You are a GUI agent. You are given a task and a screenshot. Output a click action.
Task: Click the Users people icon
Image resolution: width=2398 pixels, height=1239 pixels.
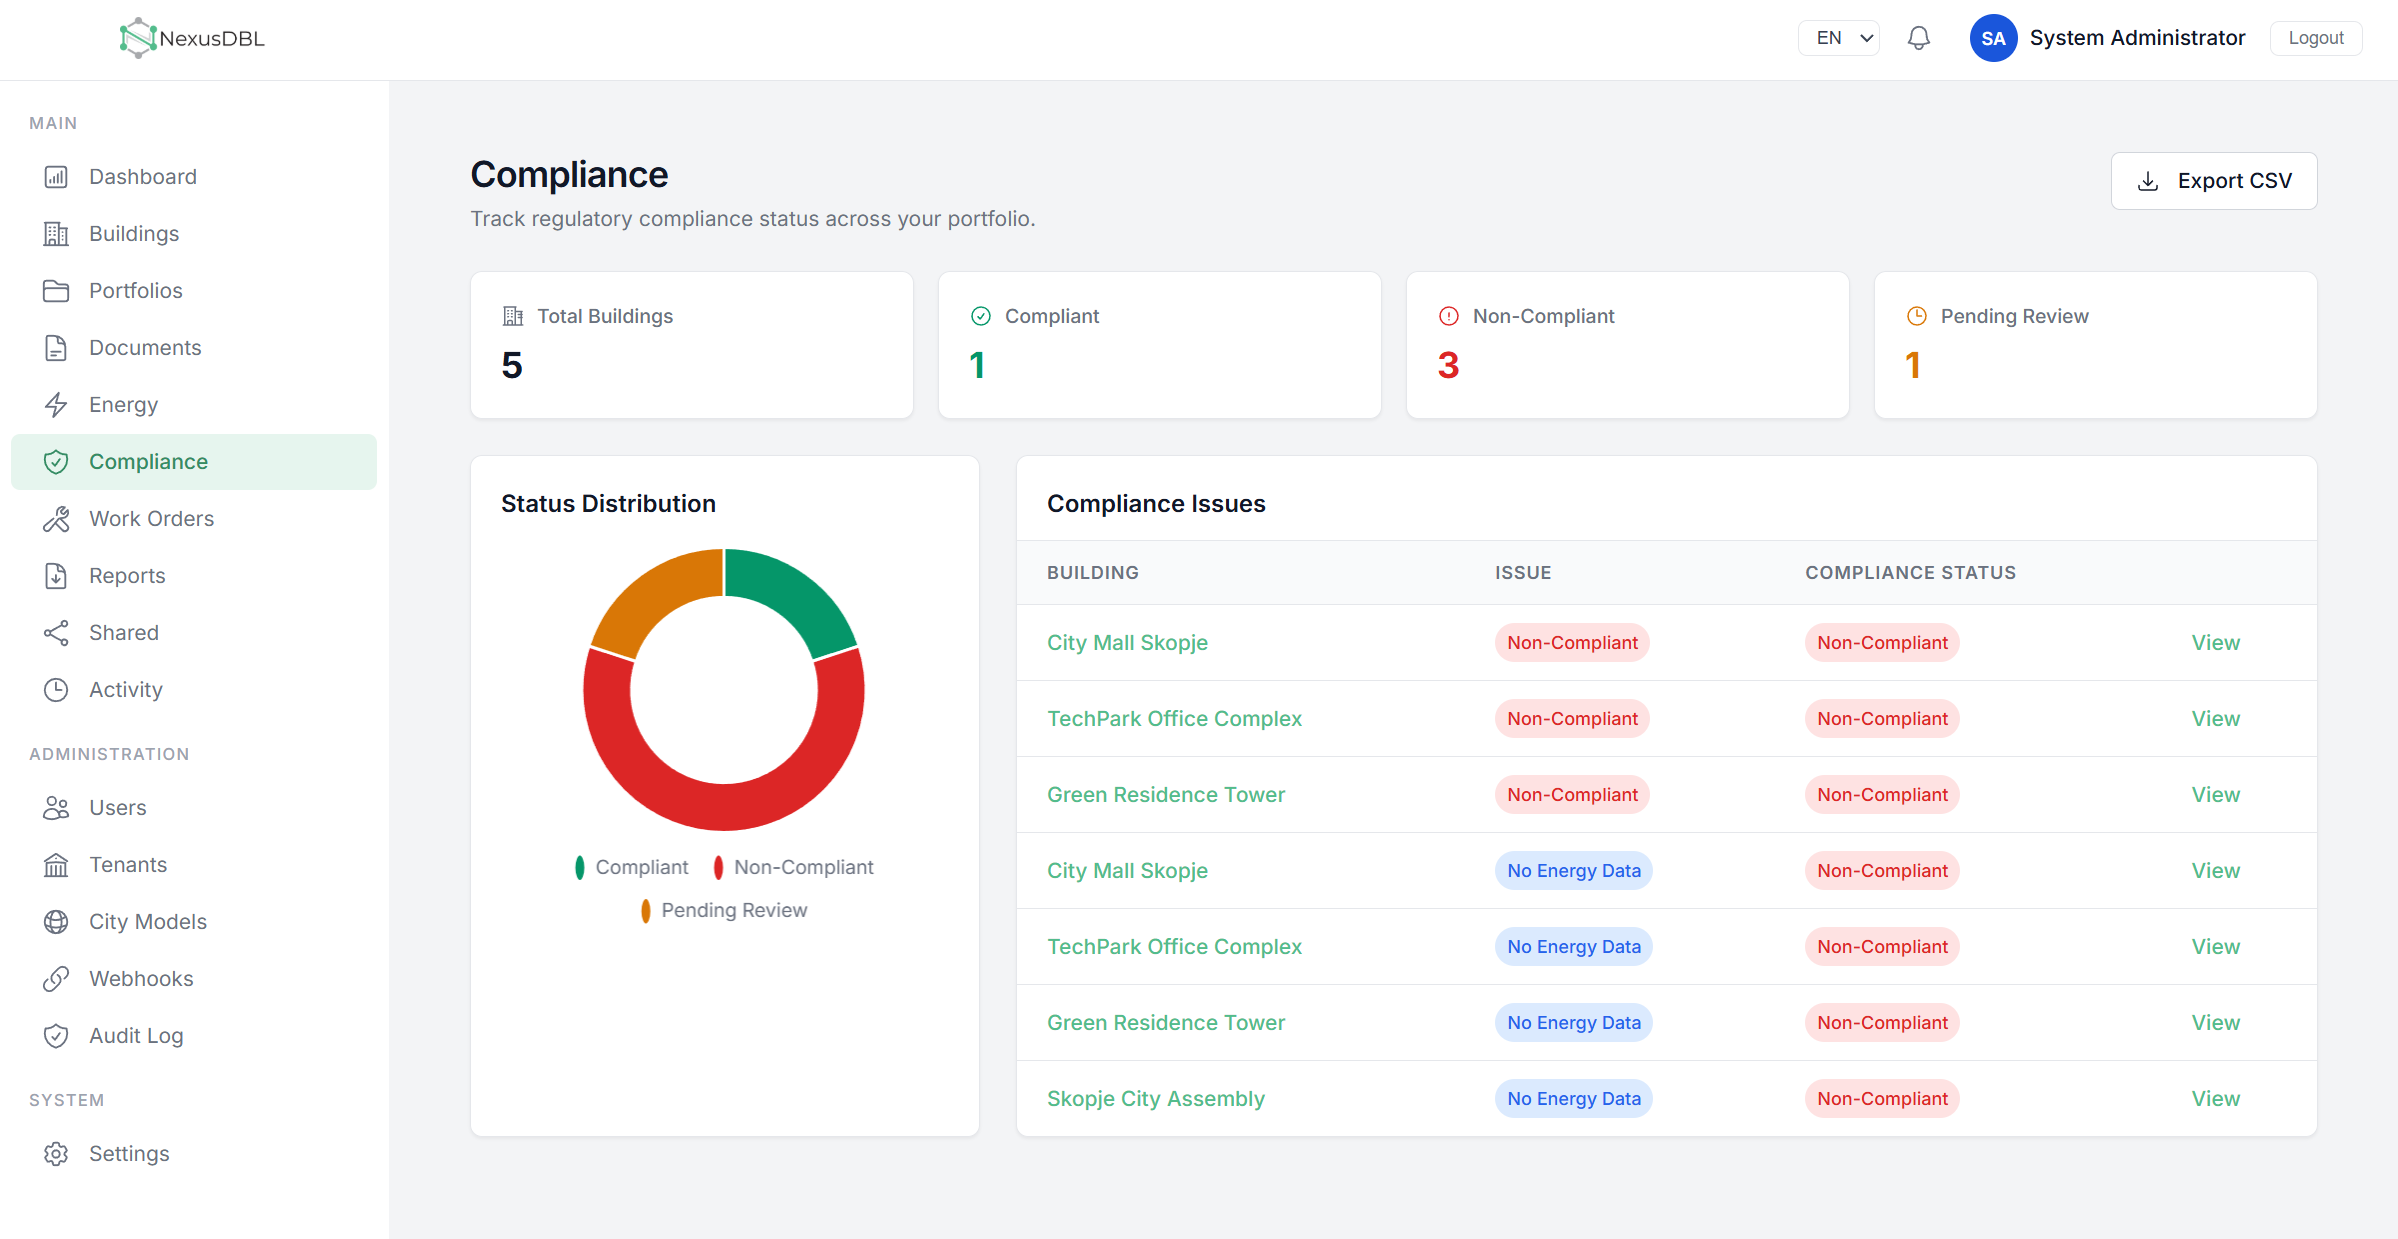(56, 808)
